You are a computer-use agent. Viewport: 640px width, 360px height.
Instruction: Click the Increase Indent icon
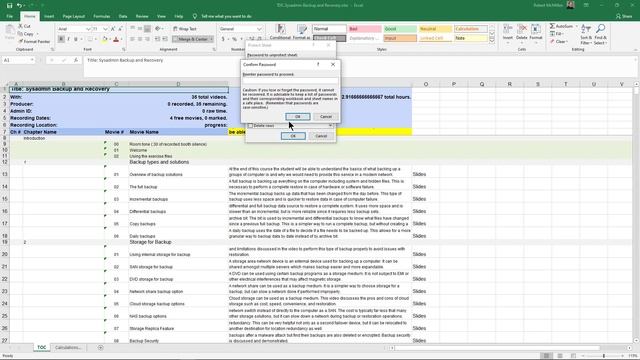click(165, 39)
